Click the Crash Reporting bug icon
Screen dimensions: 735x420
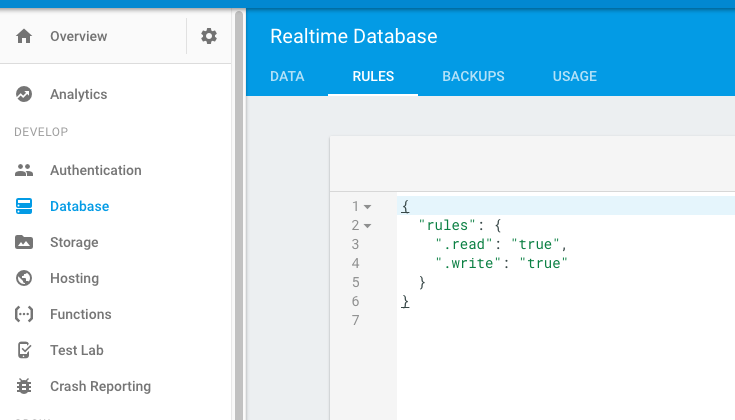24,386
